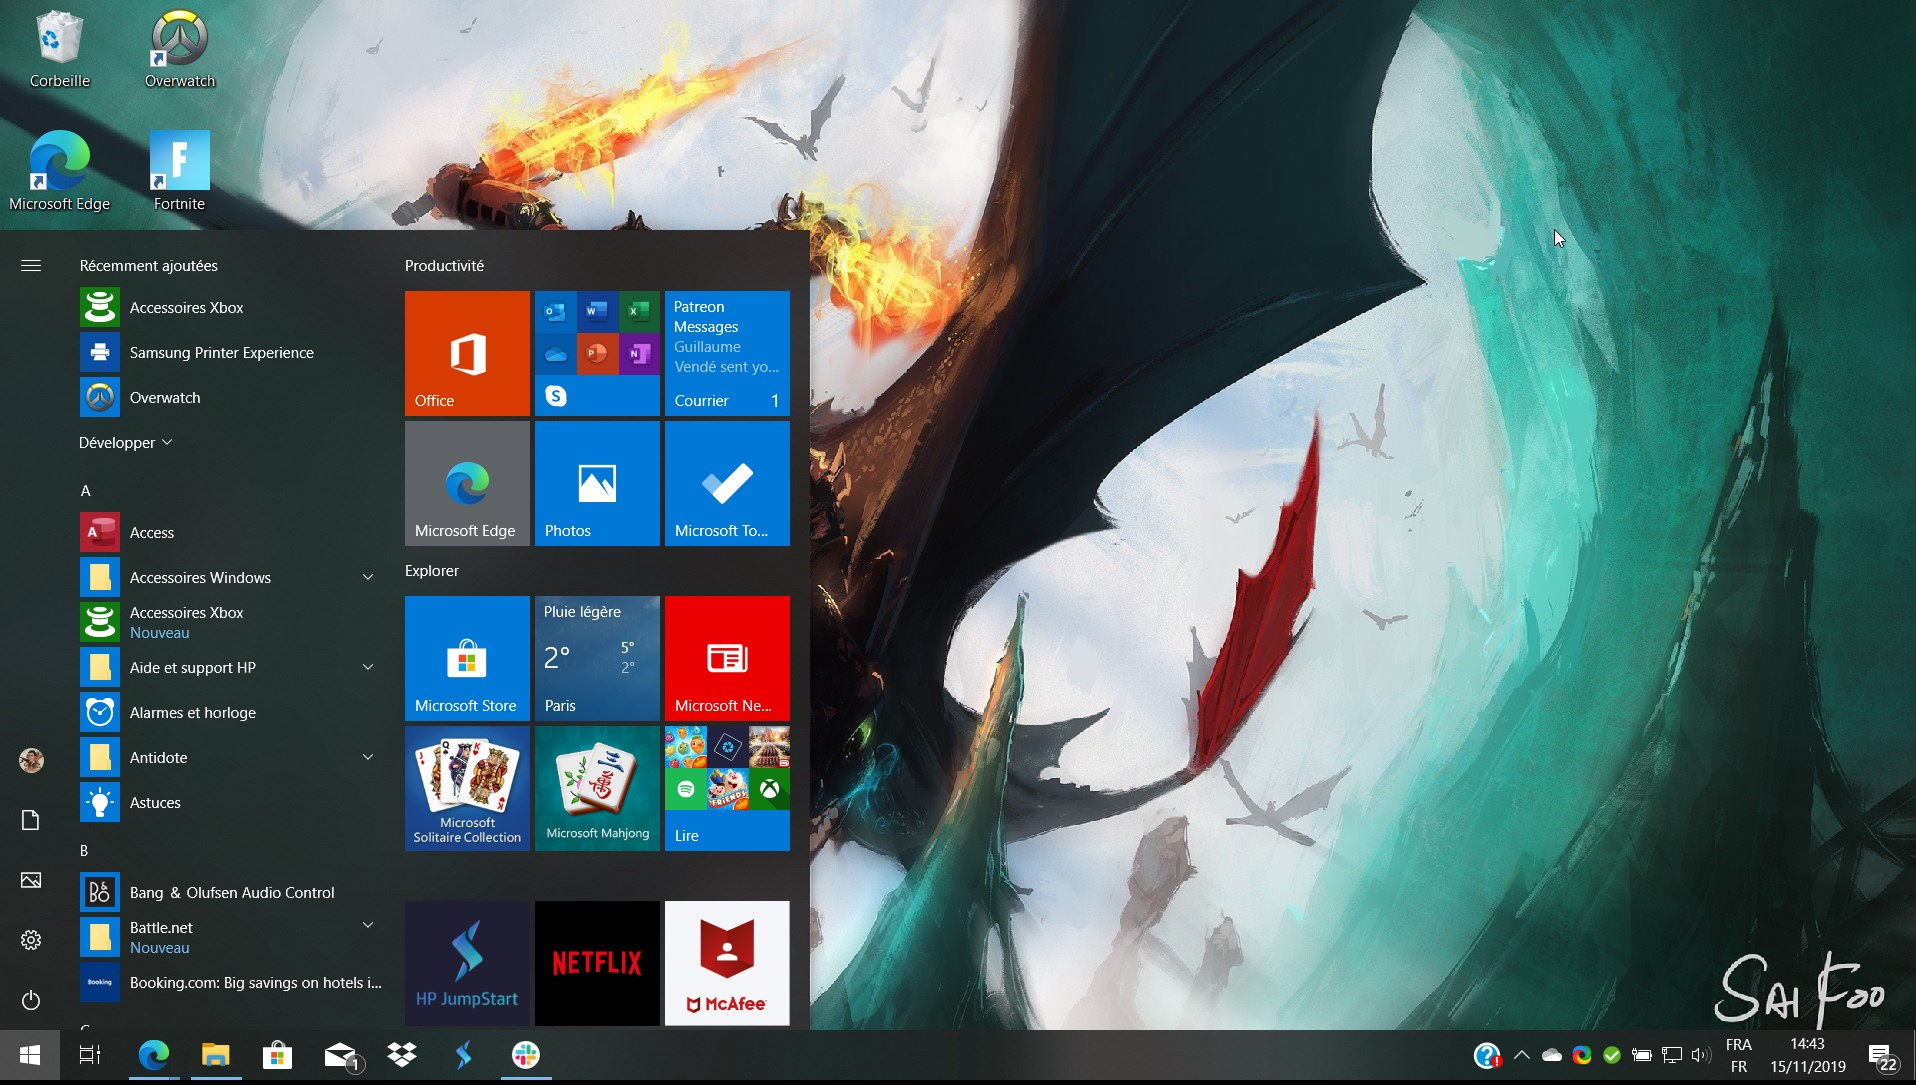Expand the Développer recently added list
Screen dimensions: 1916x1085
126,442
